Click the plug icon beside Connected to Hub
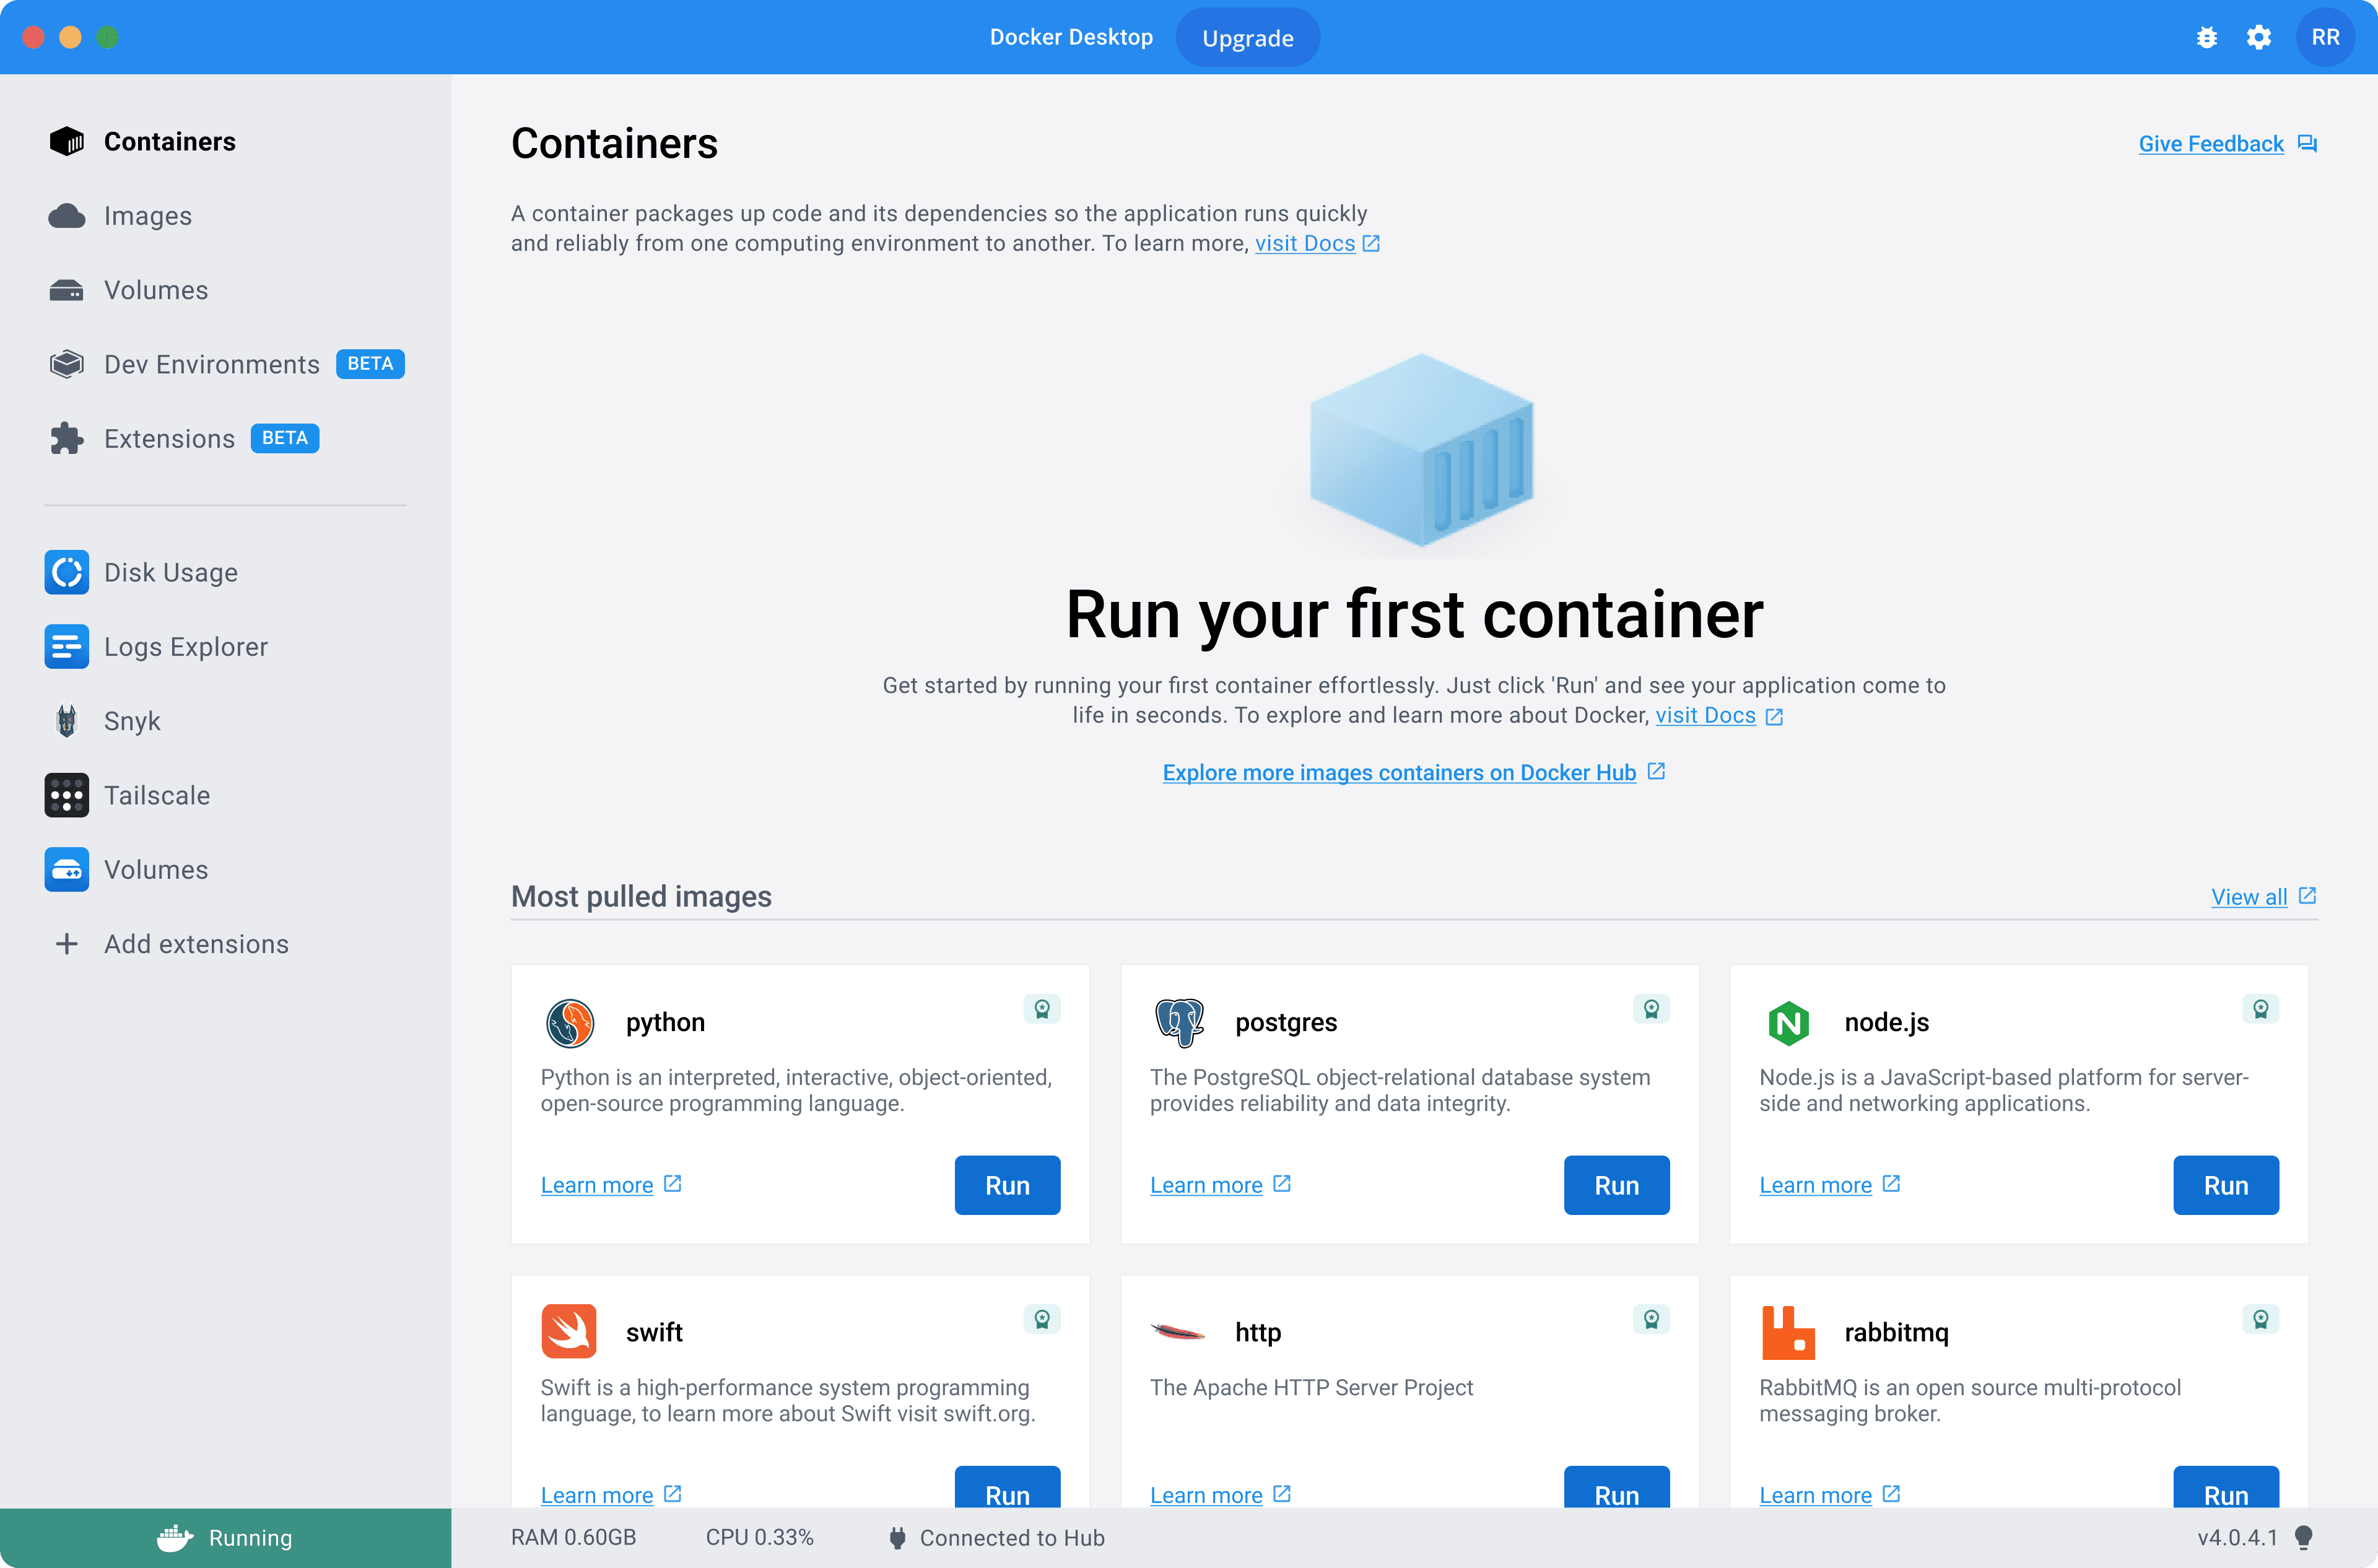 [x=897, y=1538]
